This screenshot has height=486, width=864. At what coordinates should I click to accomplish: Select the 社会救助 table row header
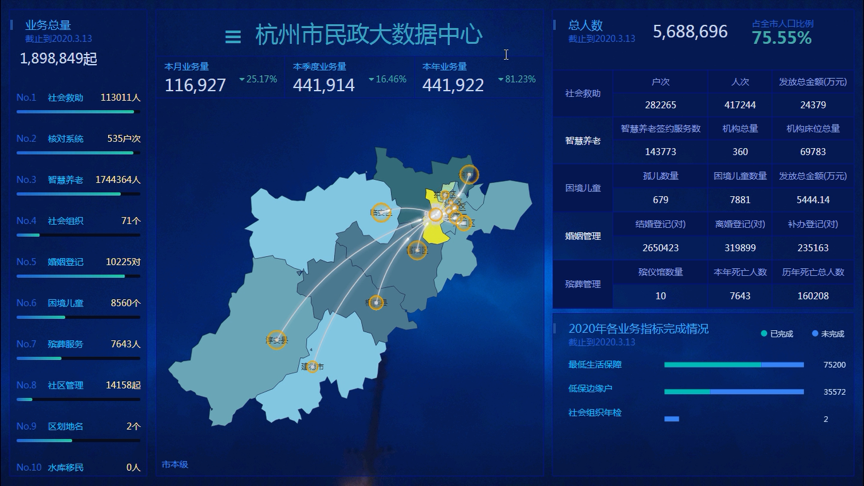tap(582, 93)
